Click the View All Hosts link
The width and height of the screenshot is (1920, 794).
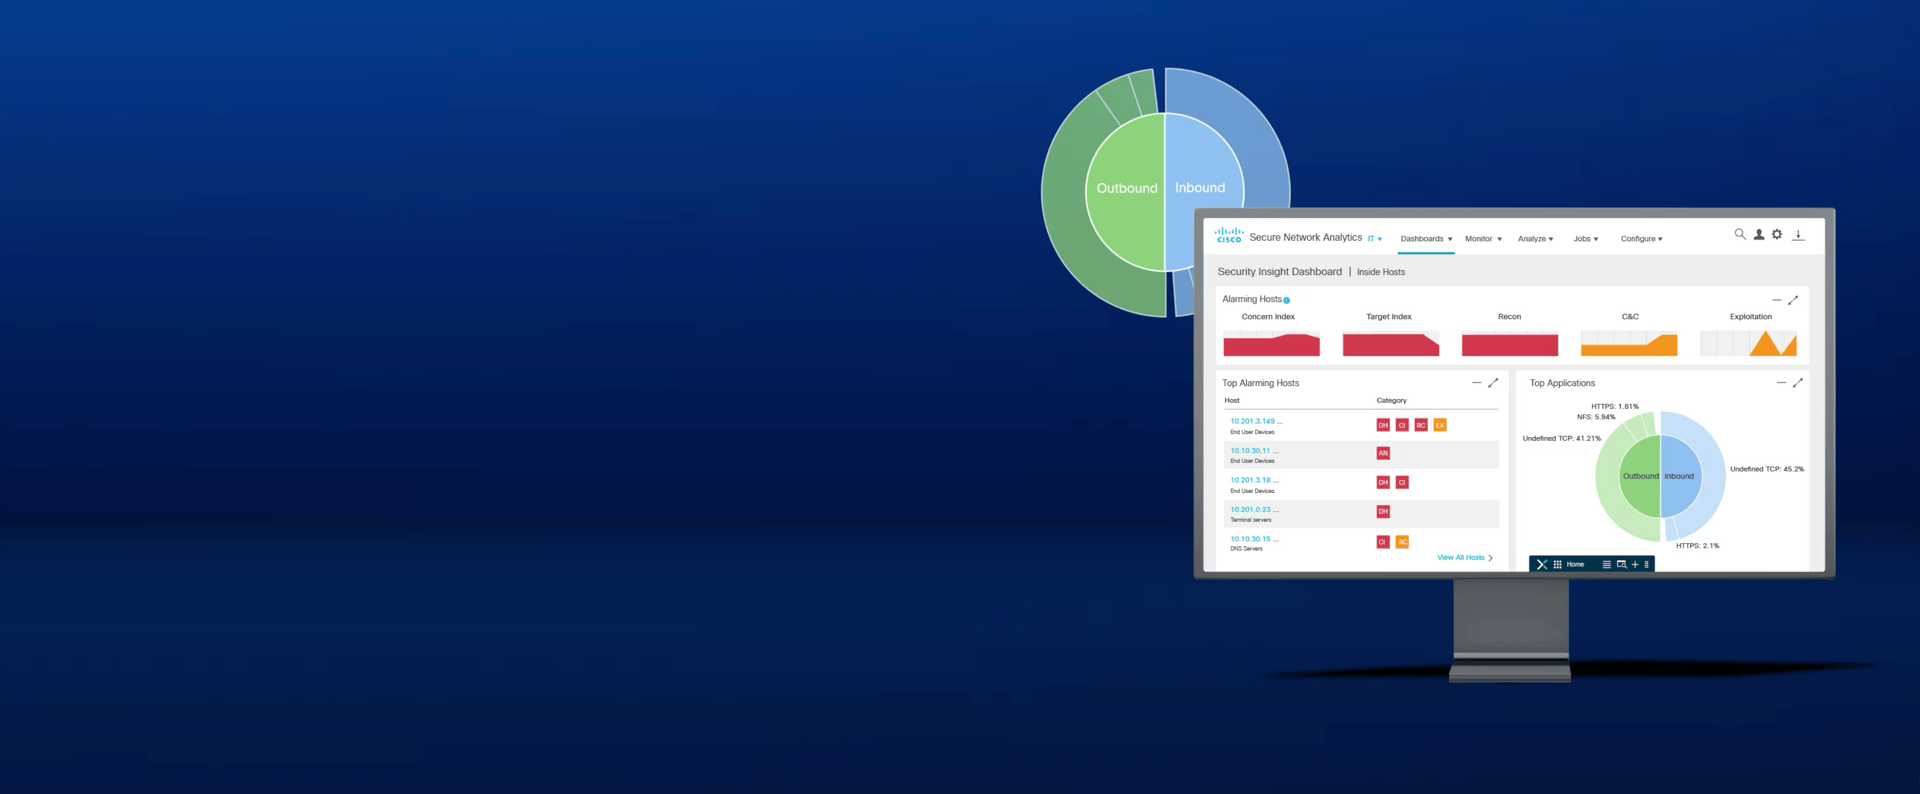point(1464,558)
